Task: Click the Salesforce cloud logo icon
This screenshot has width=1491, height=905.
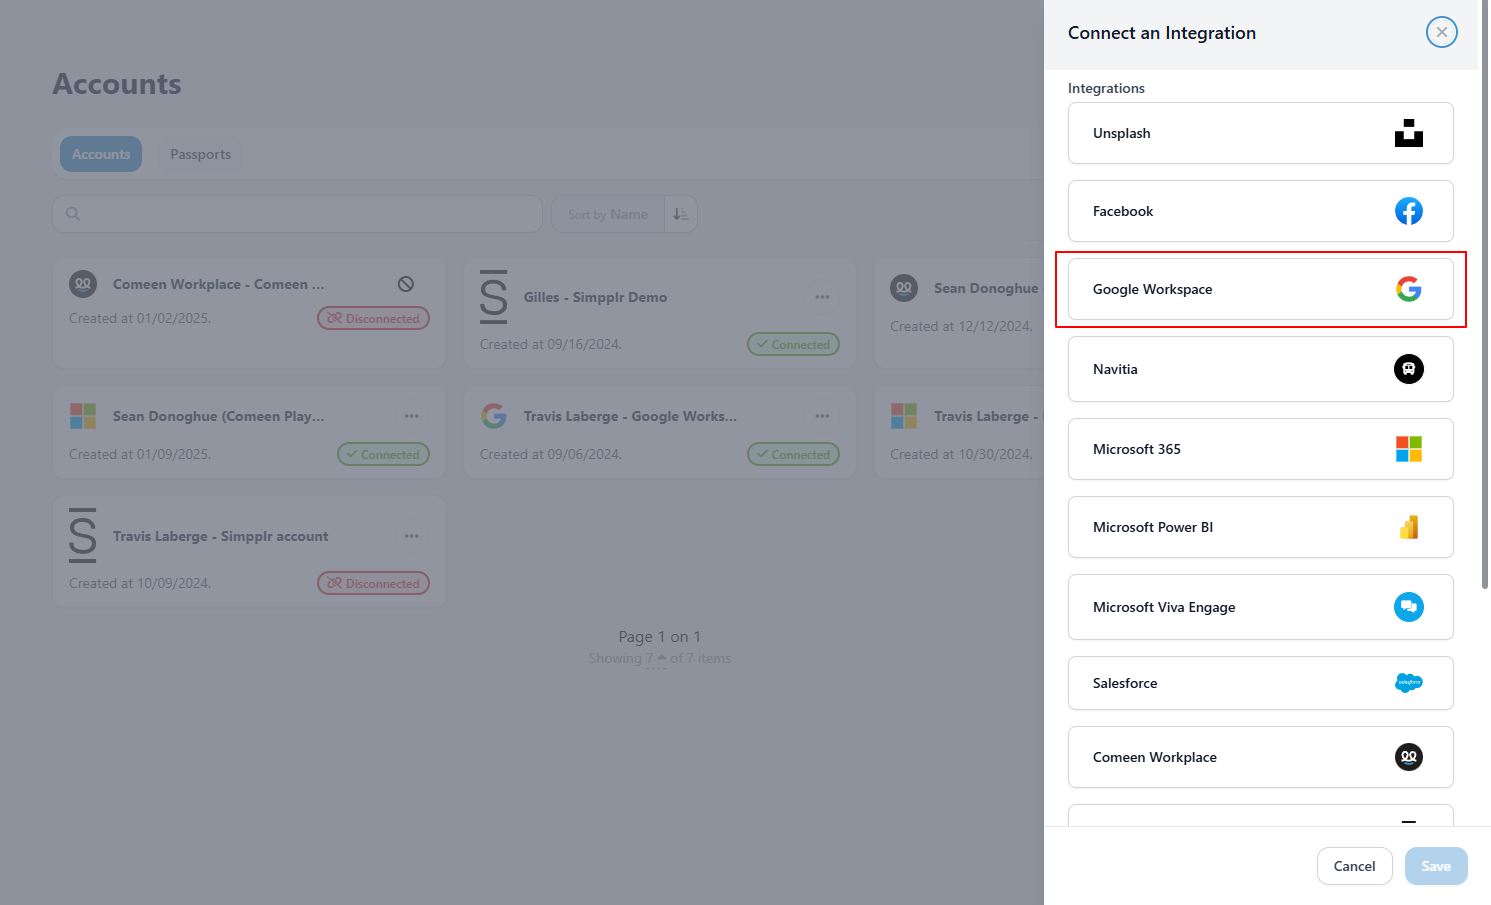Action: click(1408, 683)
